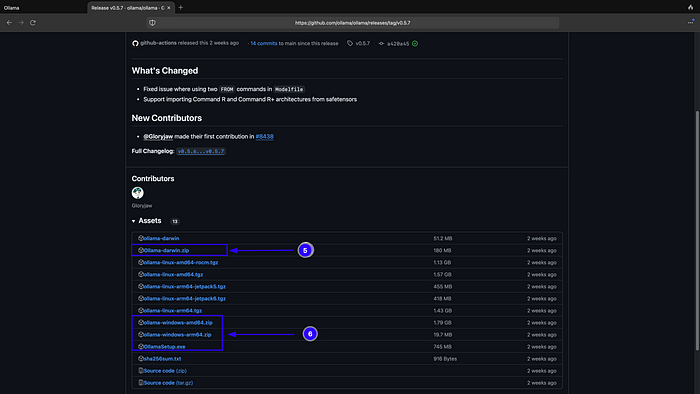
Task: Click package icon beside ollama-linux-arm64.tgz
Action: [x=141, y=311]
